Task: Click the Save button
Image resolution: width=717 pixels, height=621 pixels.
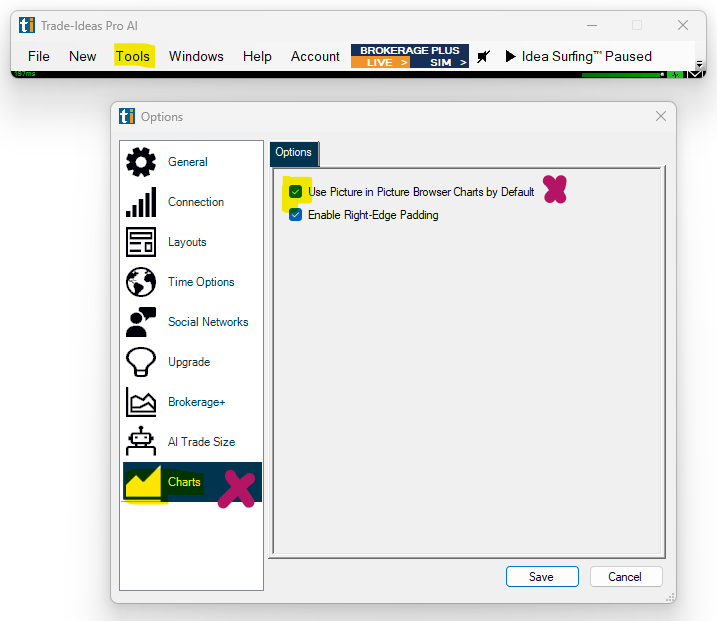Action: point(542,577)
